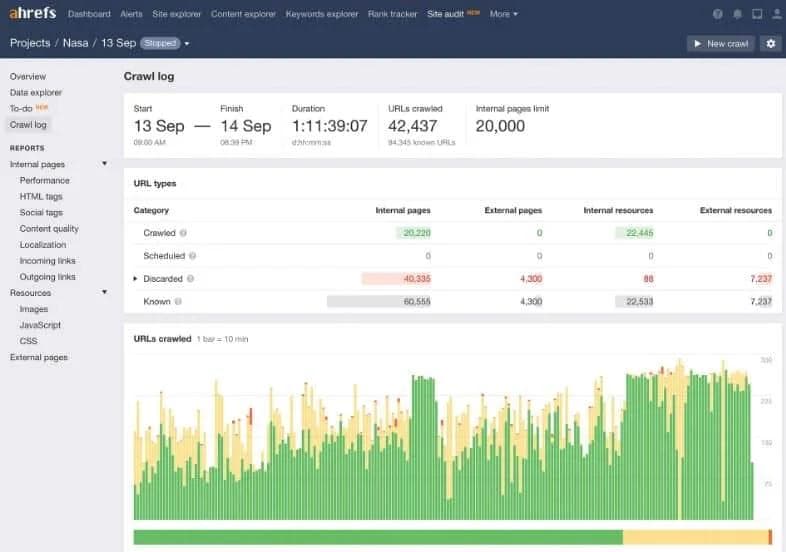This screenshot has width=786, height=552.
Task: Click info icon next to Discarded
Action: (x=190, y=279)
